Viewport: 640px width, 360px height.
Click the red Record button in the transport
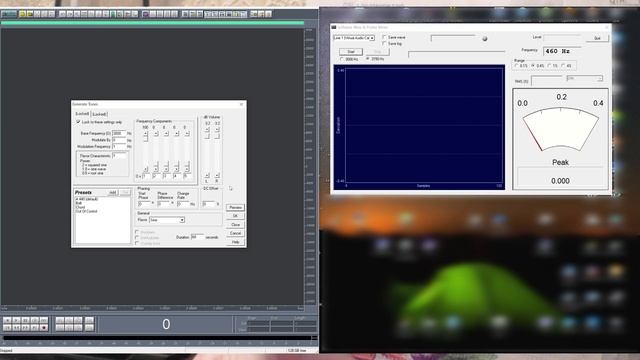[44, 327]
